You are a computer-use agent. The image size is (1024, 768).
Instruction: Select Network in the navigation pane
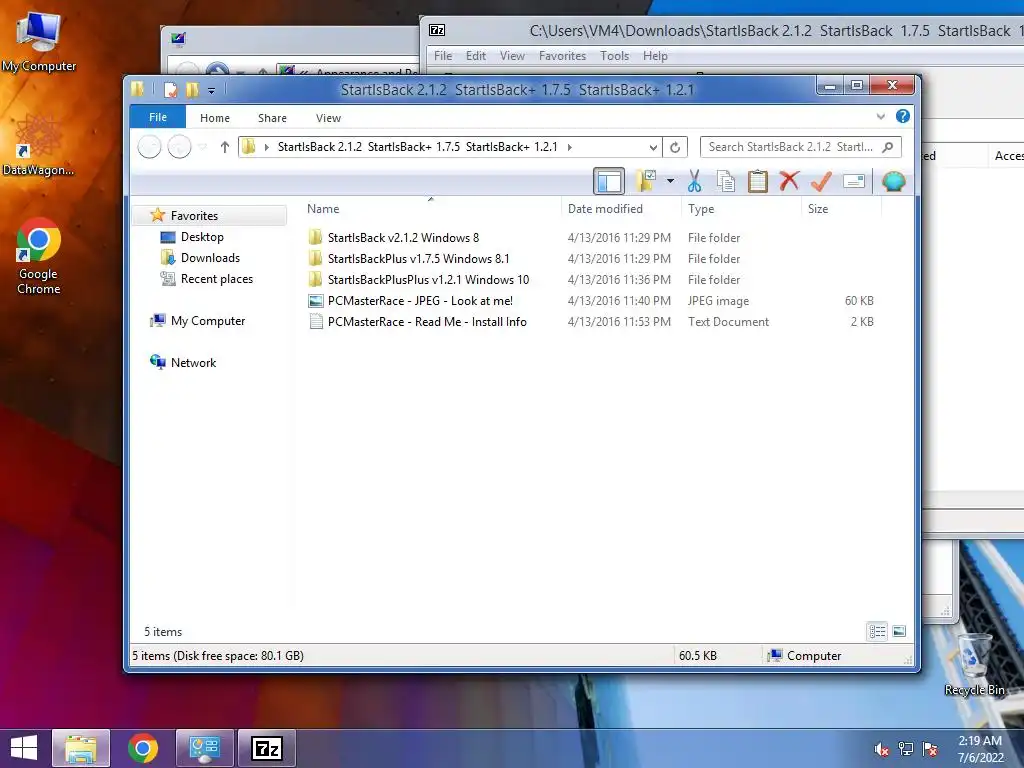click(193, 362)
